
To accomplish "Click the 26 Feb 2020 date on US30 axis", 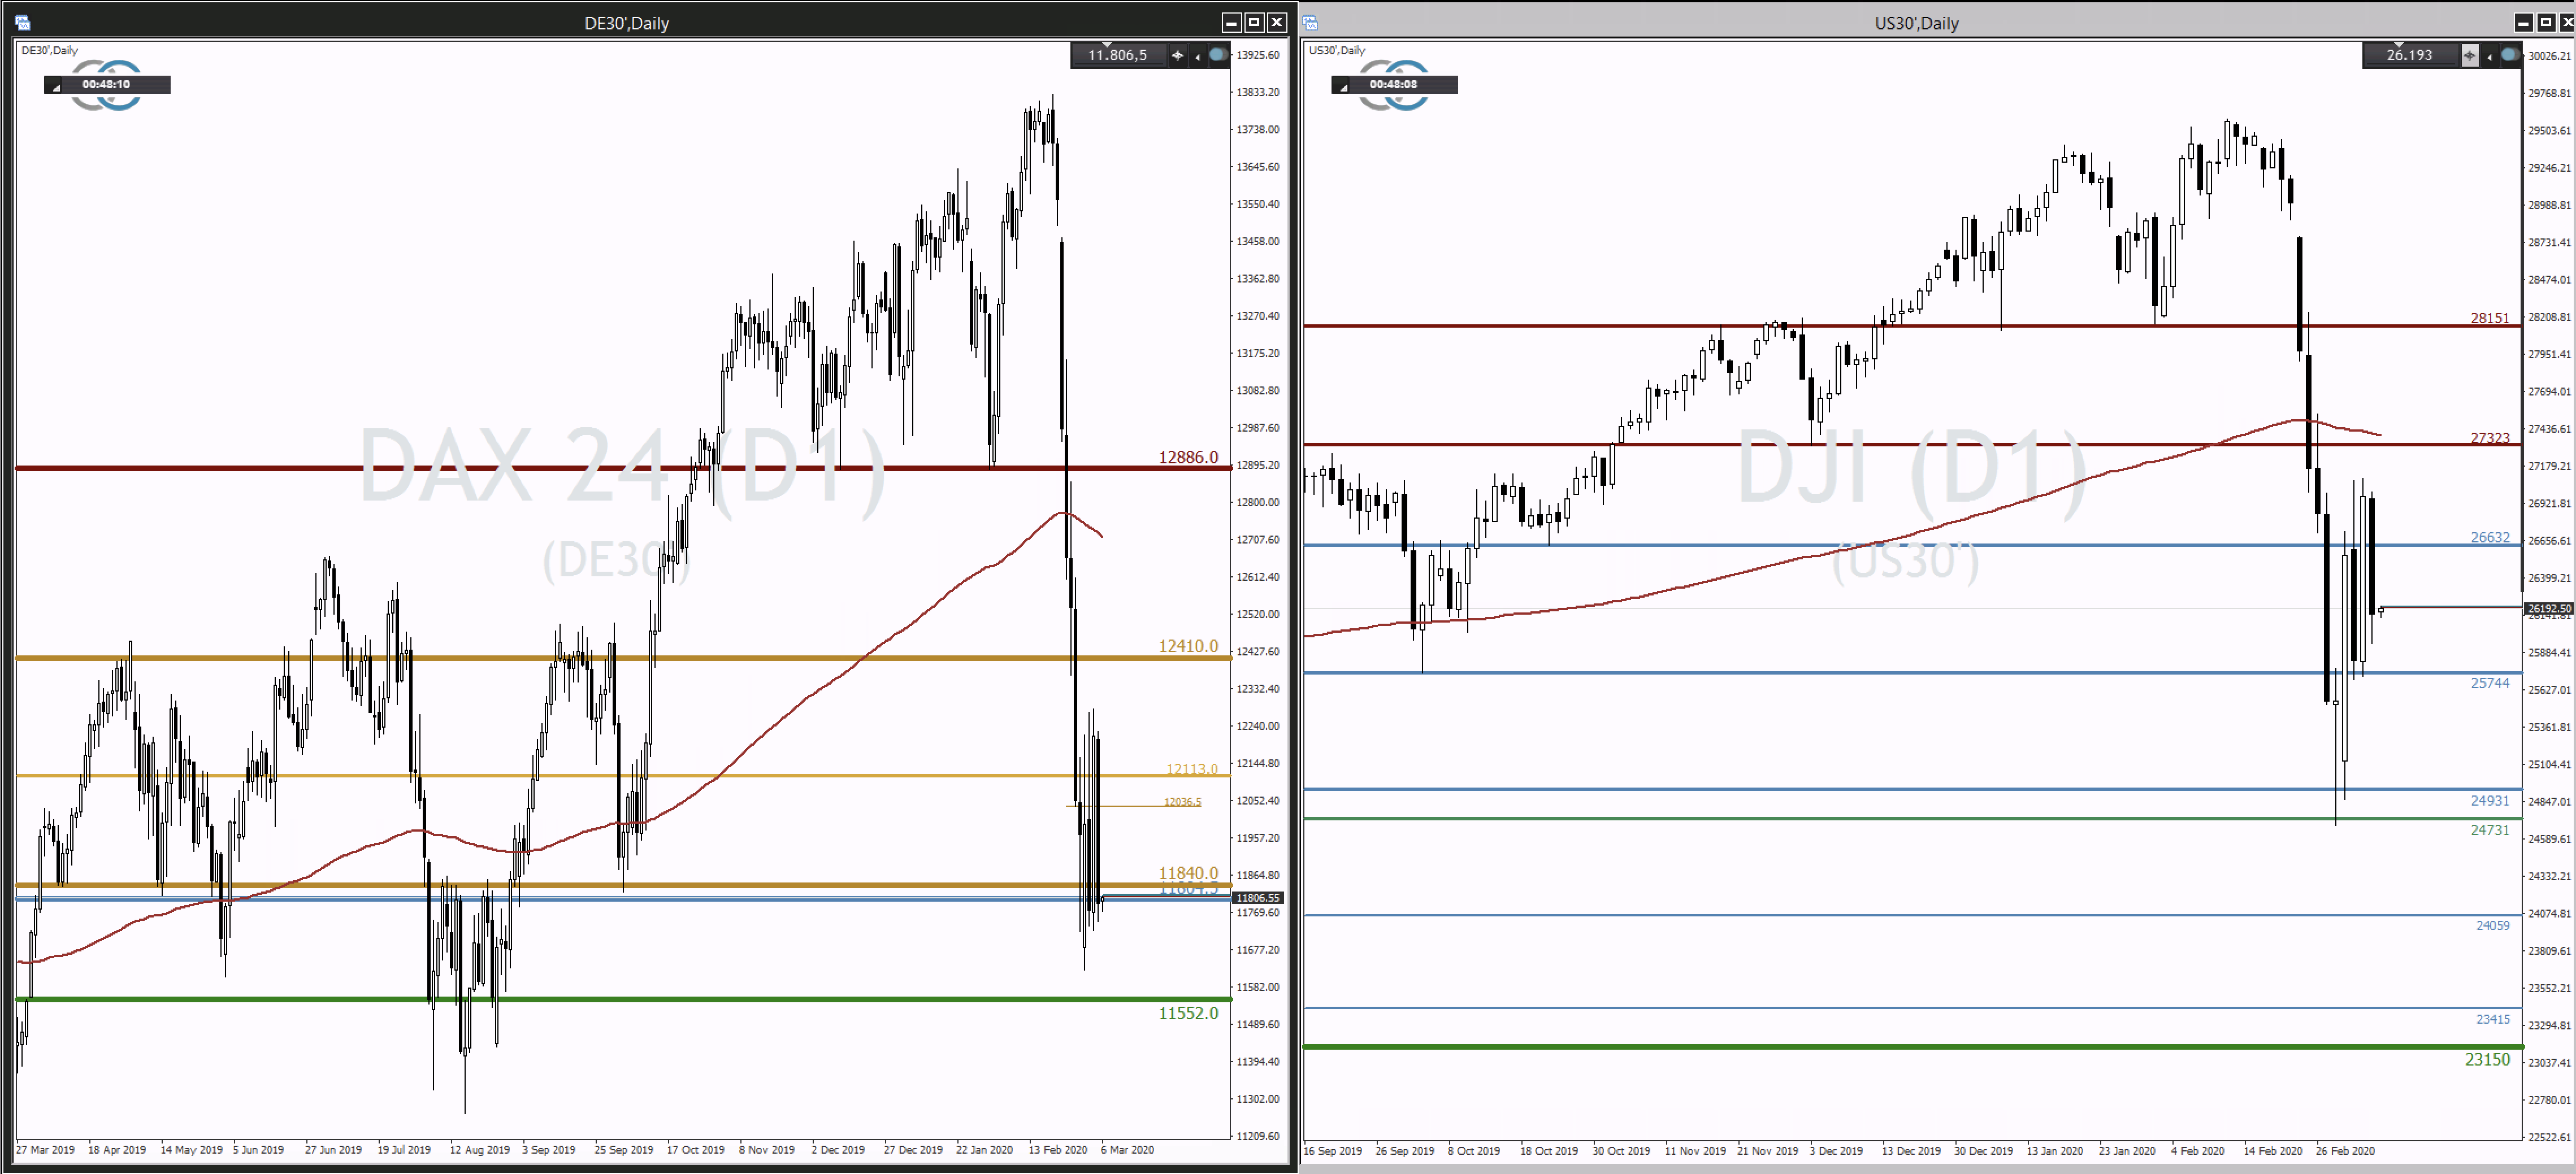I will (2345, 1151).
